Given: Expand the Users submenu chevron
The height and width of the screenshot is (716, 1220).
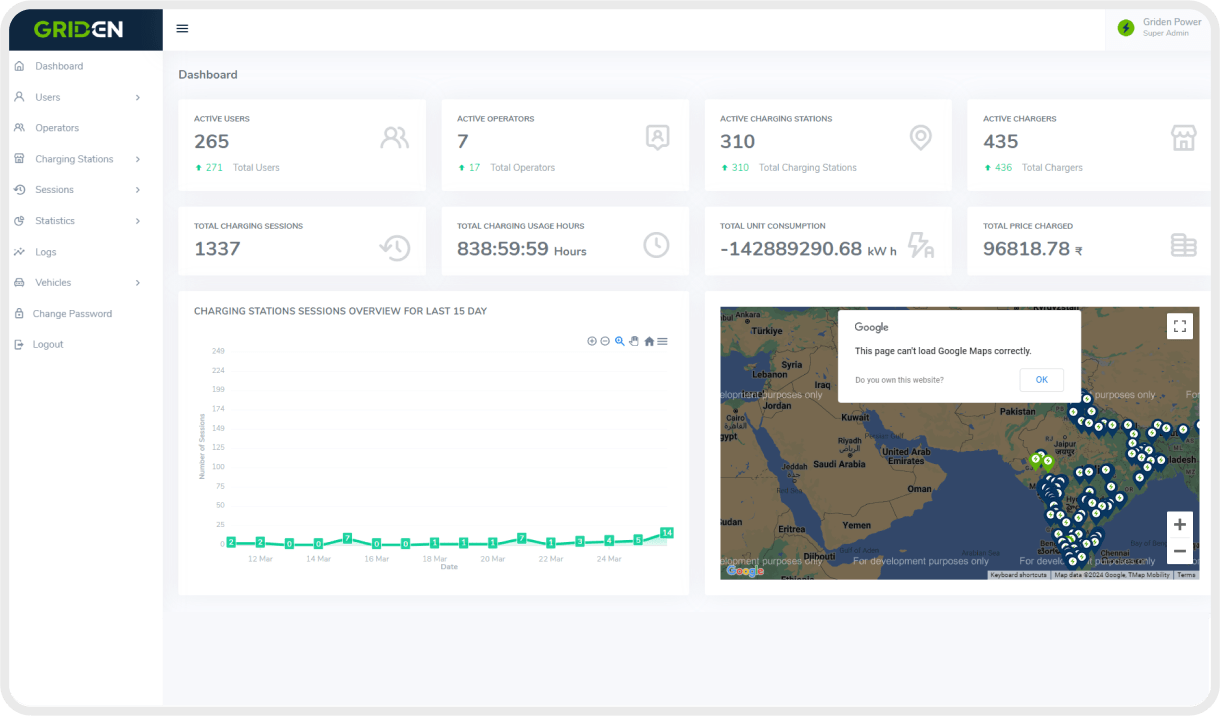Looking at the screenshot, I should [x=138, y=97].
